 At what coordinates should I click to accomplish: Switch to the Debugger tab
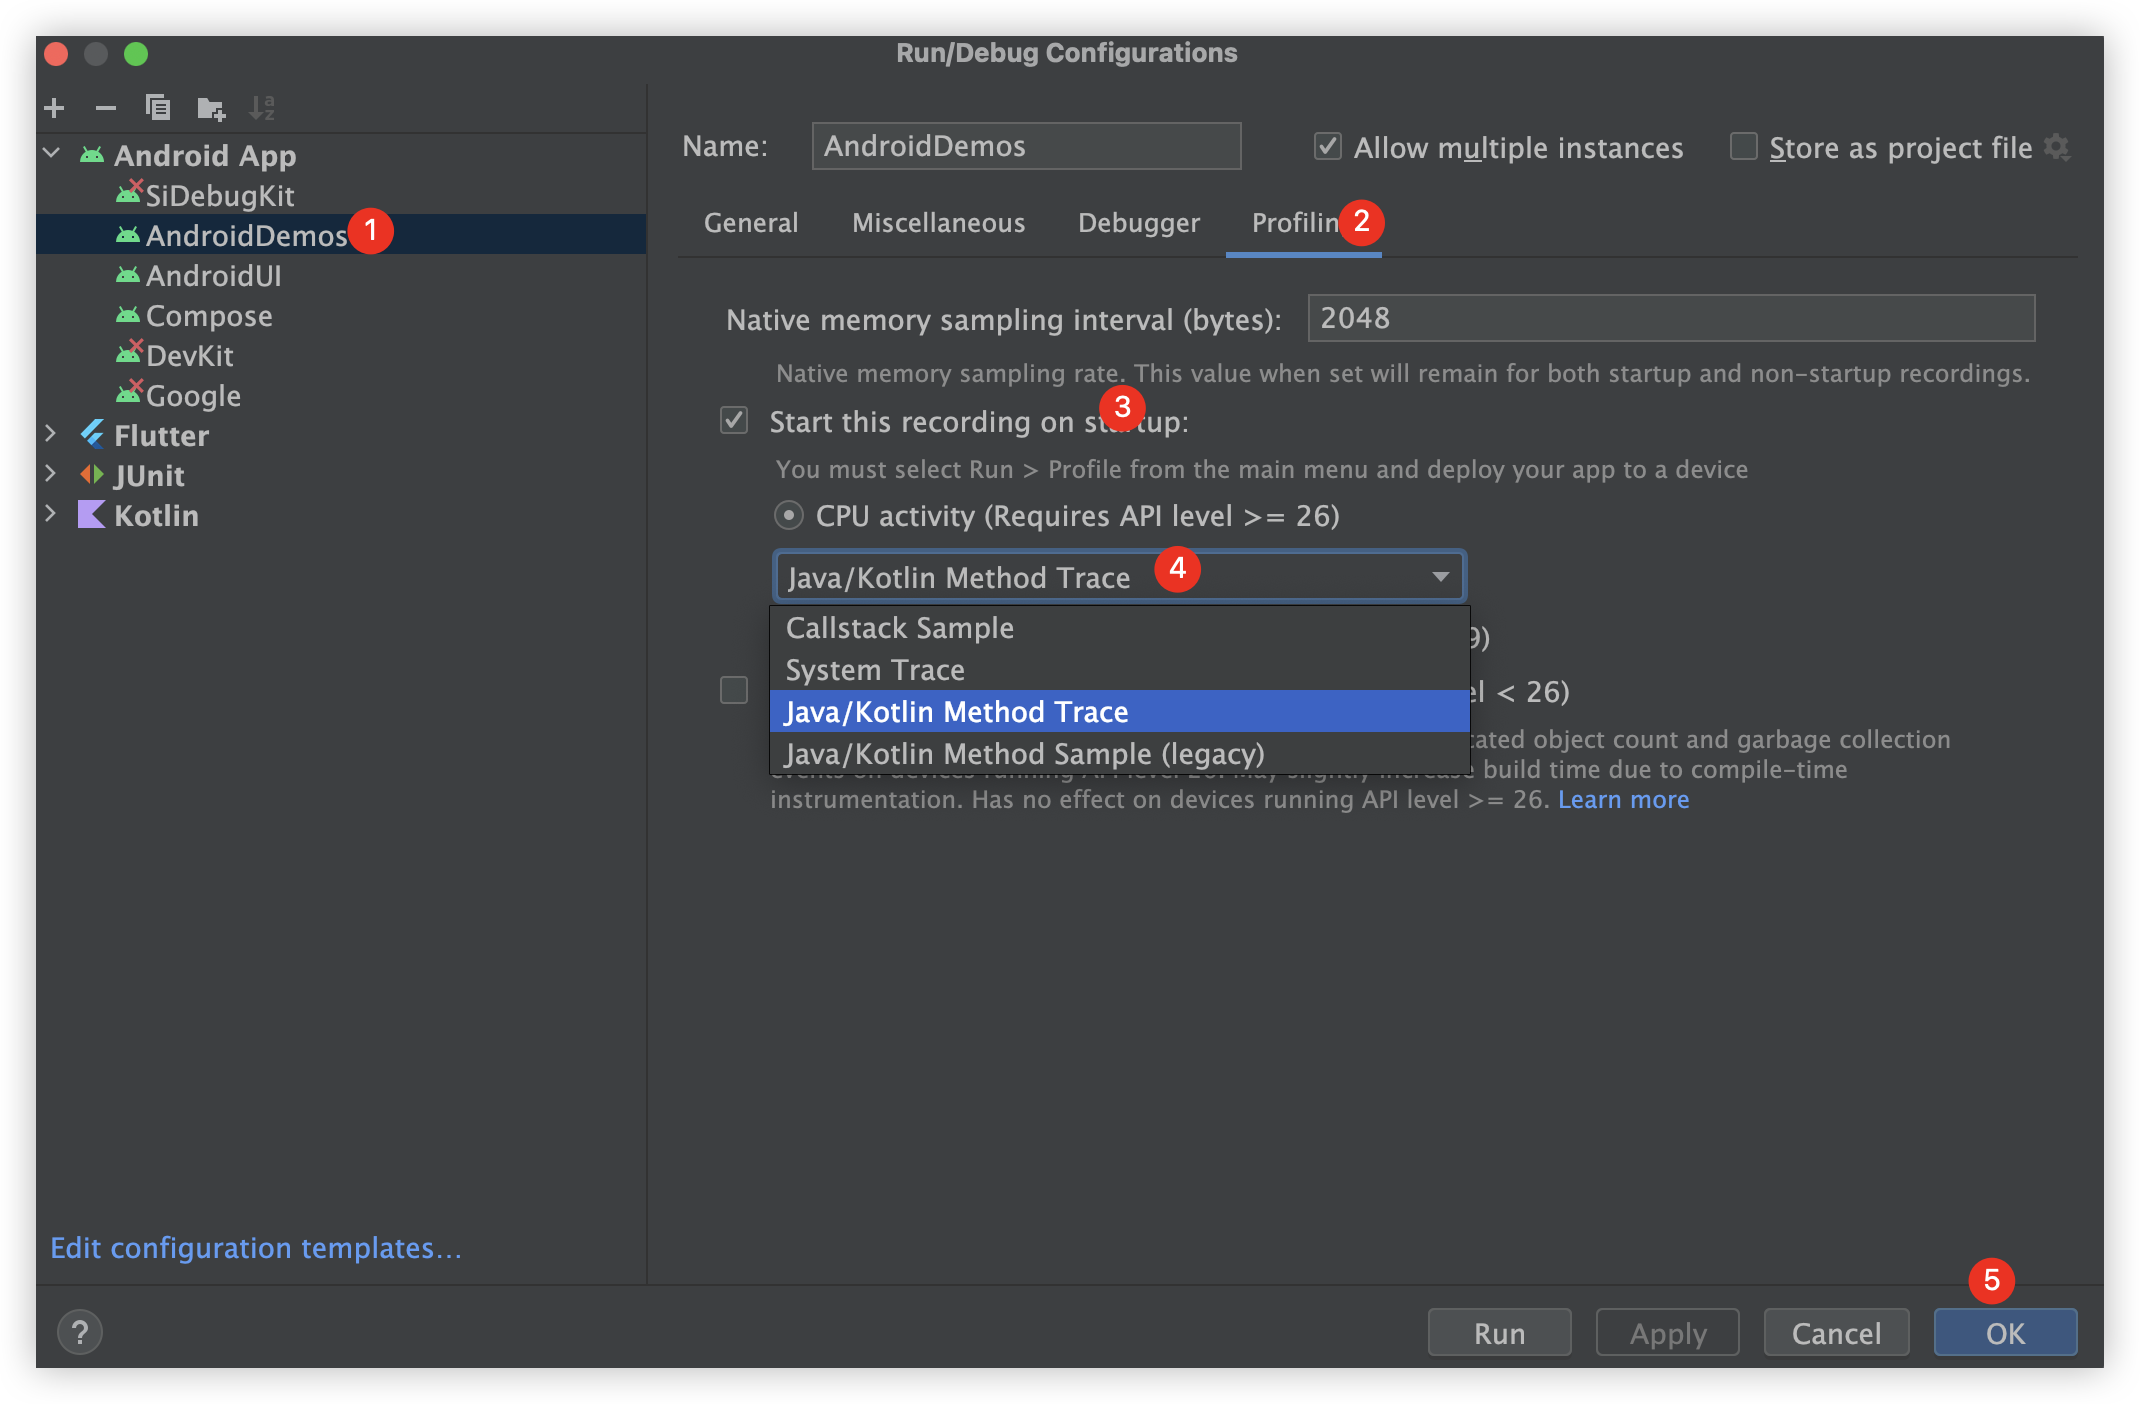point(1138,223)
